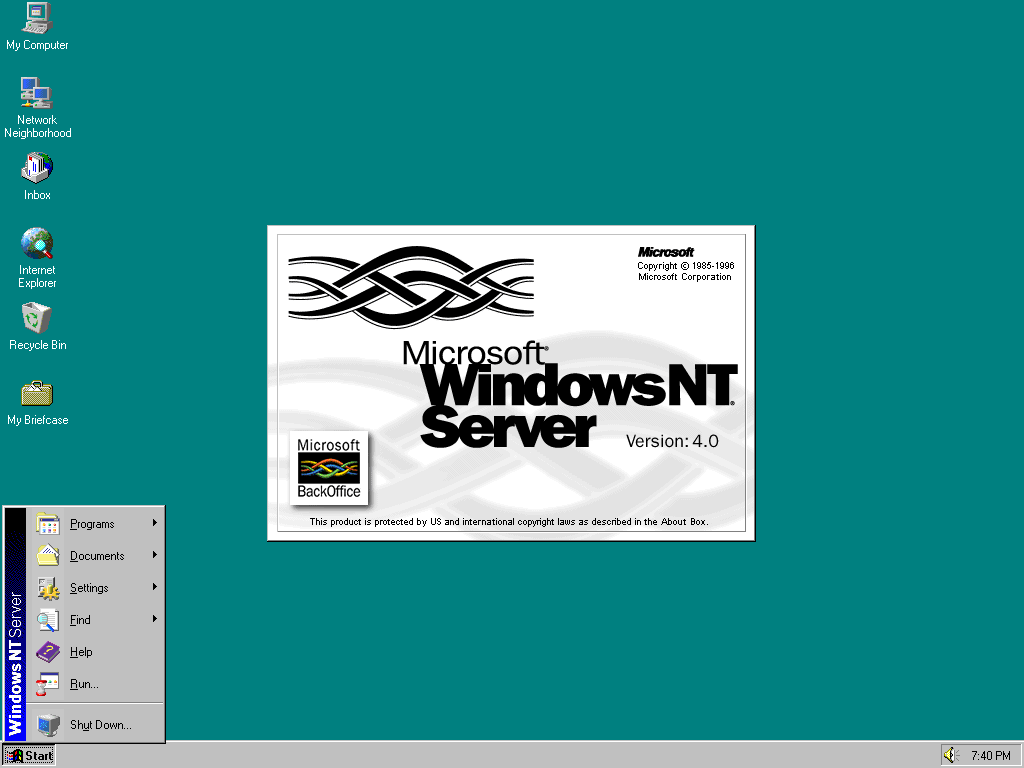Open the Documents menu entry
Screen dimensions: 1024x768
click(96, 556)
